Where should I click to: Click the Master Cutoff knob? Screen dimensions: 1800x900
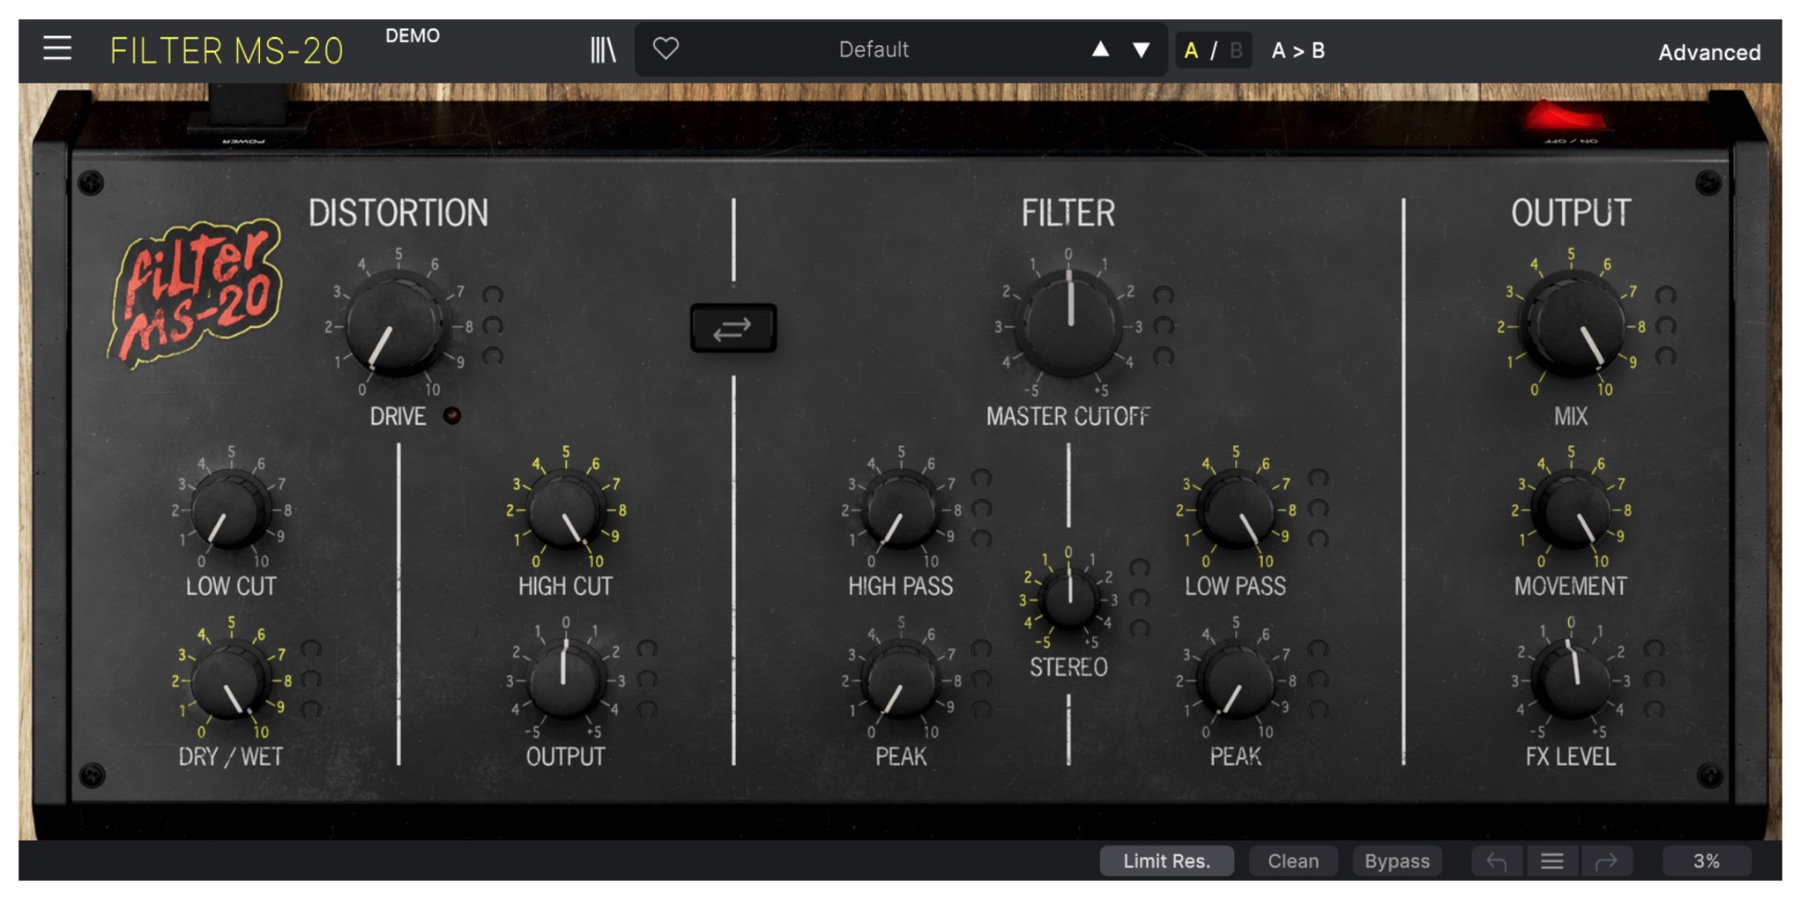(1069, 324)
